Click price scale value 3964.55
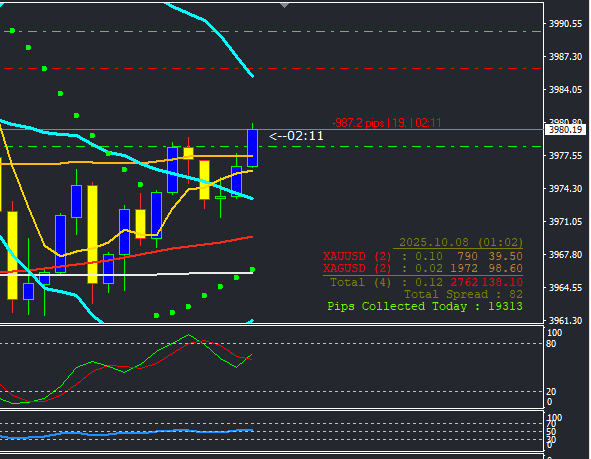Viewport: 591px width, 459px height. click(x=565, y=288)
